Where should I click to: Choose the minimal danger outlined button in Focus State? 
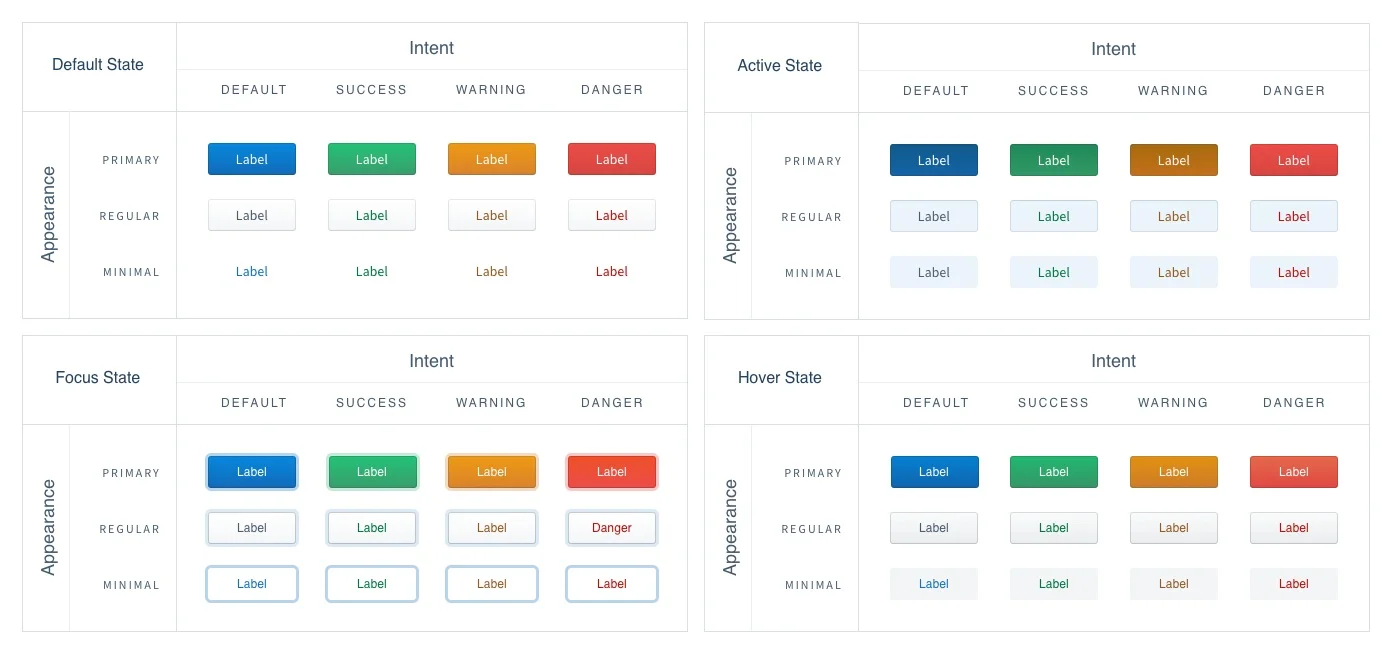point(612,584)
